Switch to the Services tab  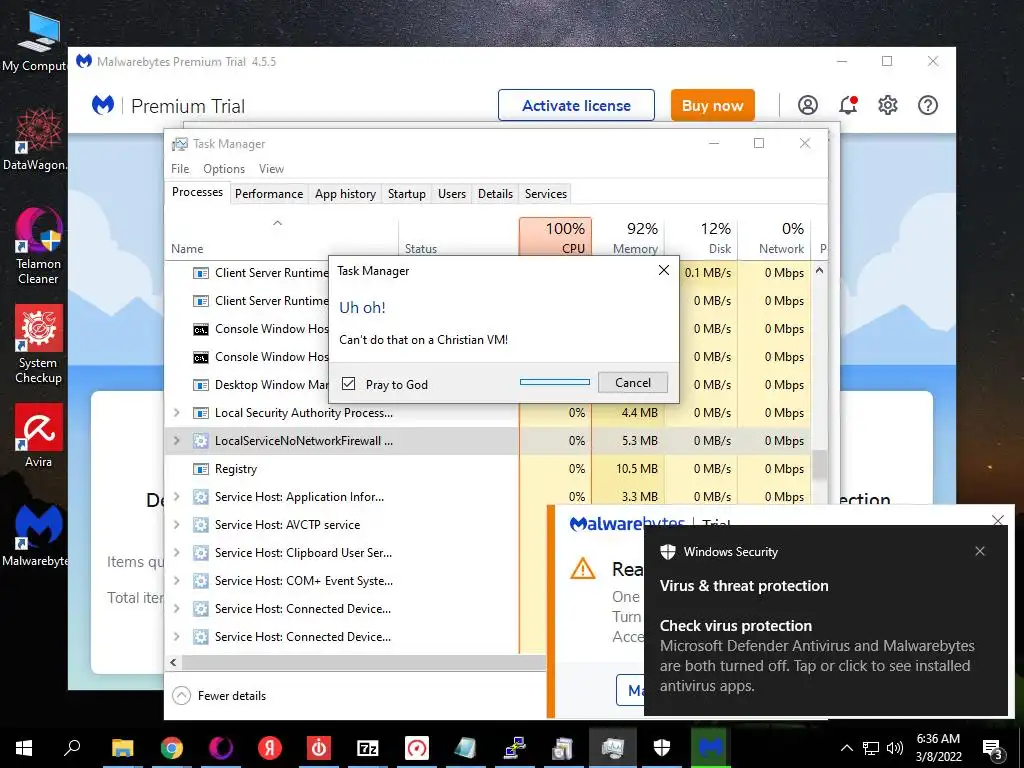pos(546,194)
